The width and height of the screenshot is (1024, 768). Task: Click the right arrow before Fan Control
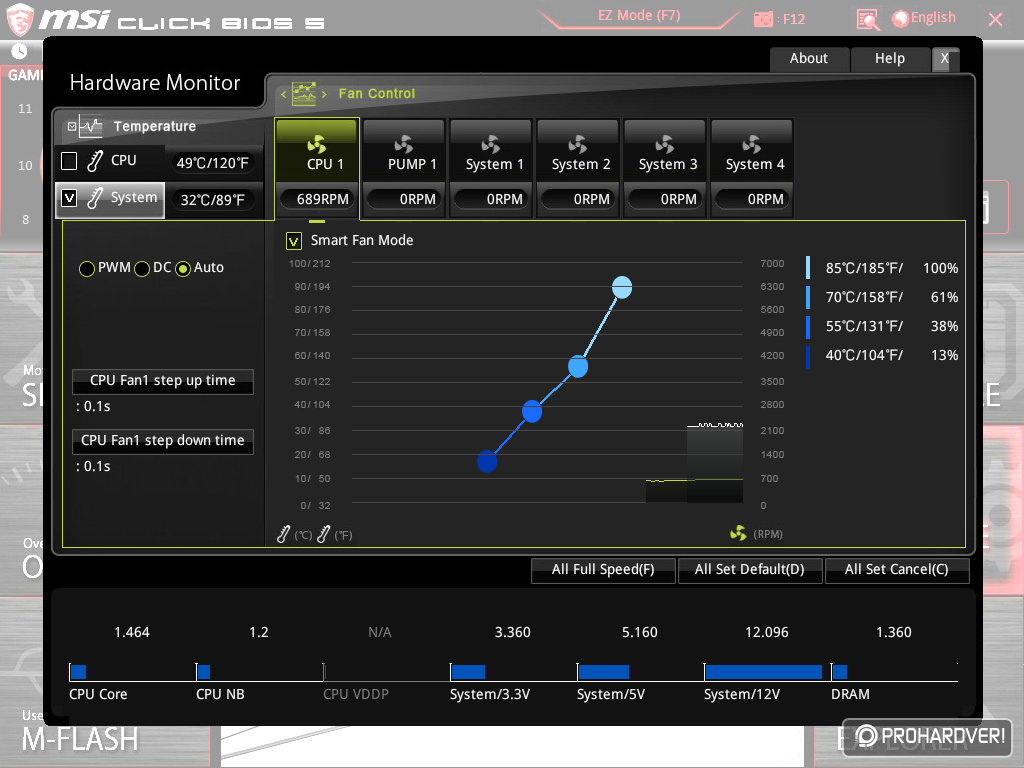[x=324, y=94]
